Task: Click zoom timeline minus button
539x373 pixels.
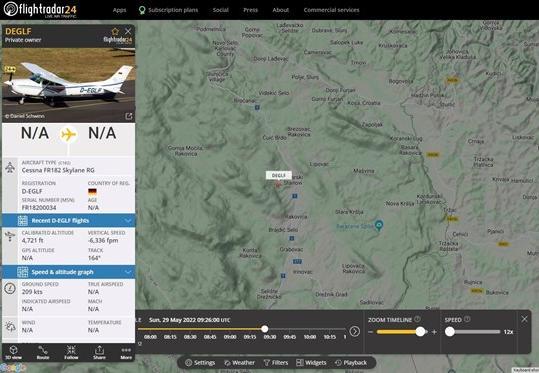Action: coord(370,332)
